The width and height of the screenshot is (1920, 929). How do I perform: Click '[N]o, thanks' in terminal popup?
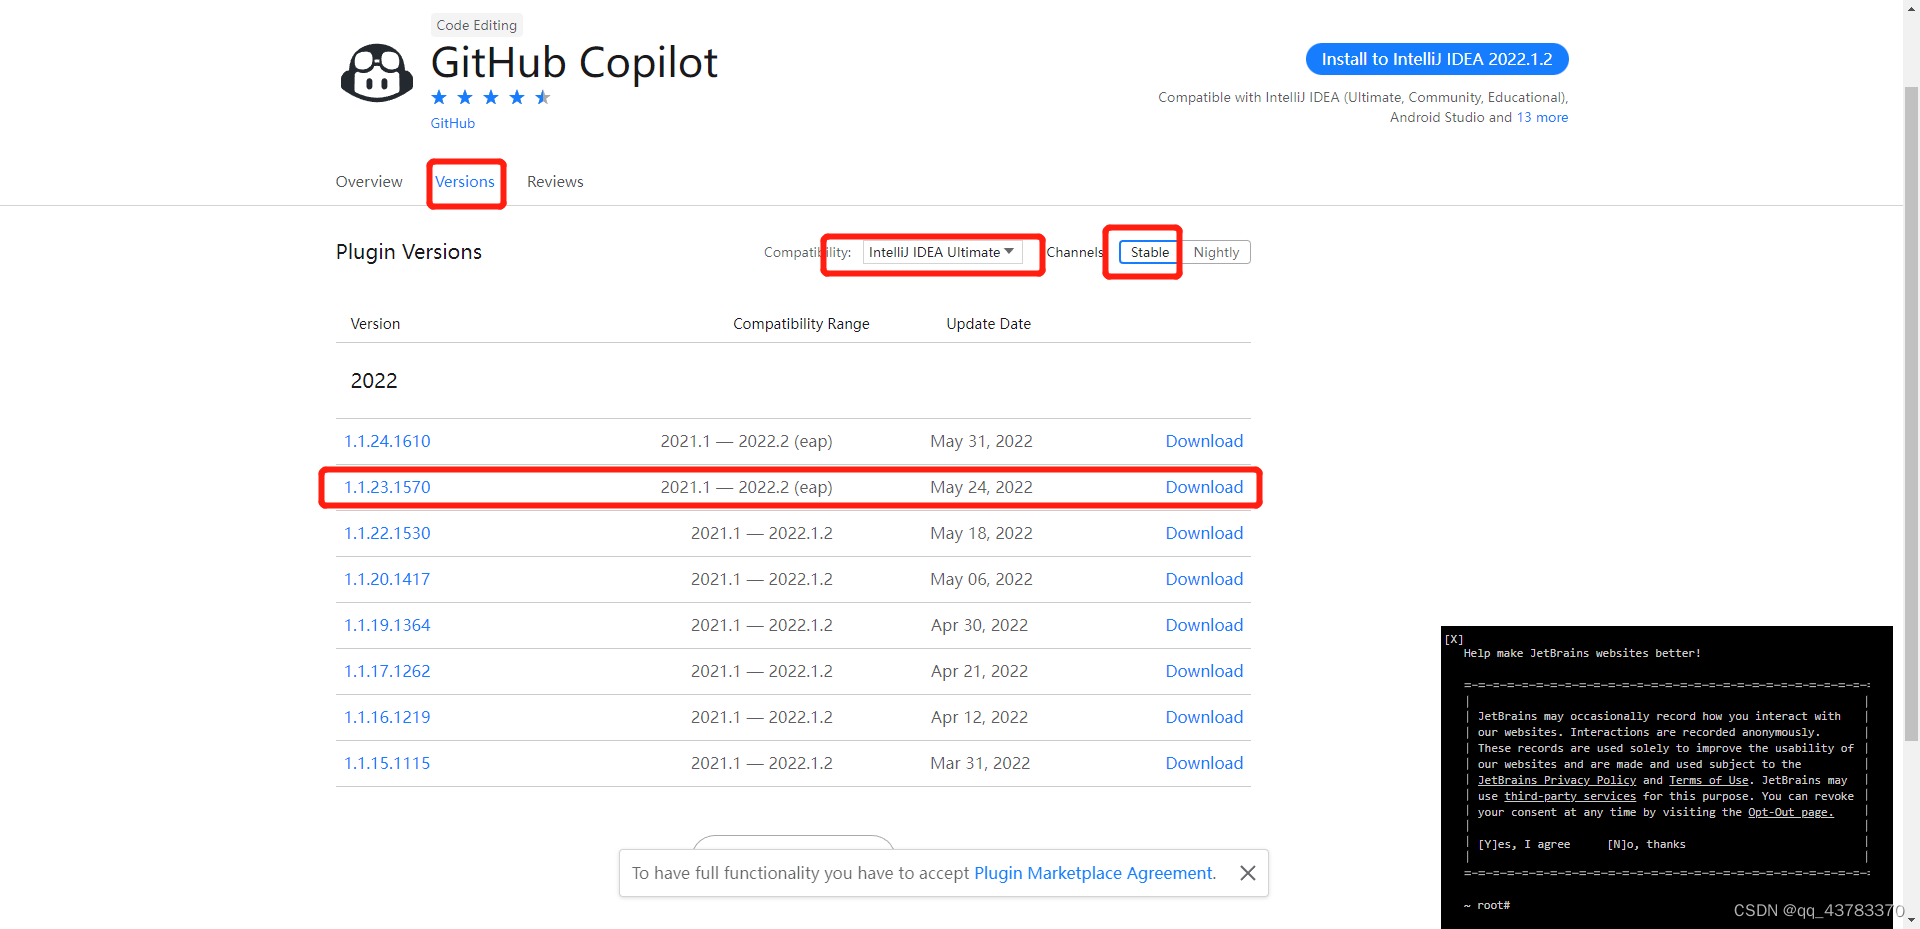point(1646,844)
